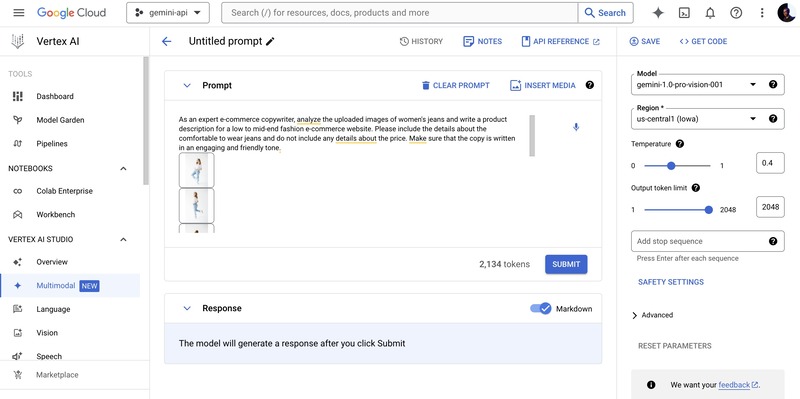
Task: Open the three-dot utilities menu
Action: point(762,13)
